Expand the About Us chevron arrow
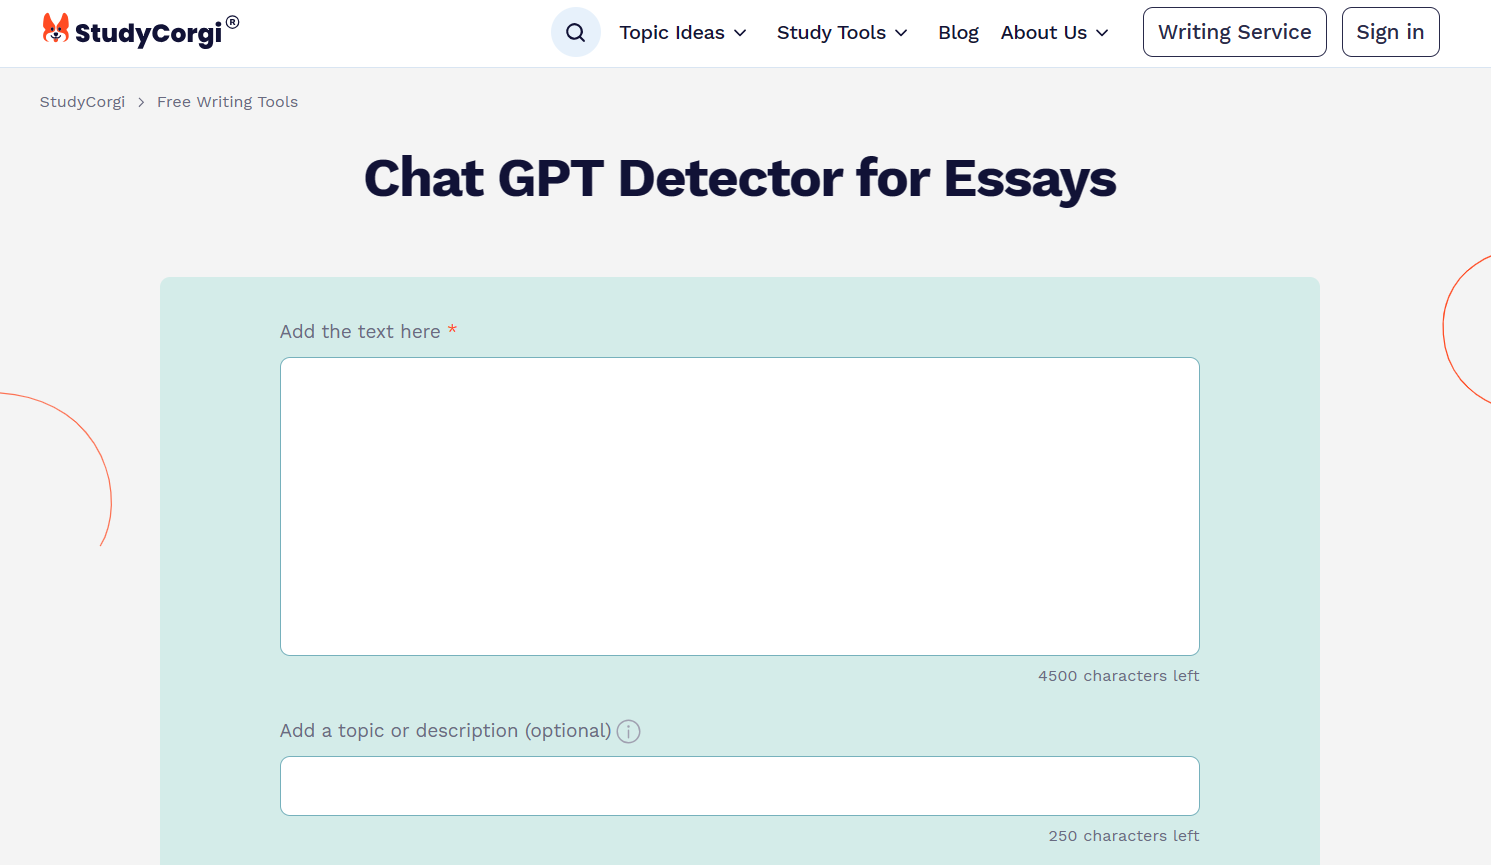 pos(1102,33)
